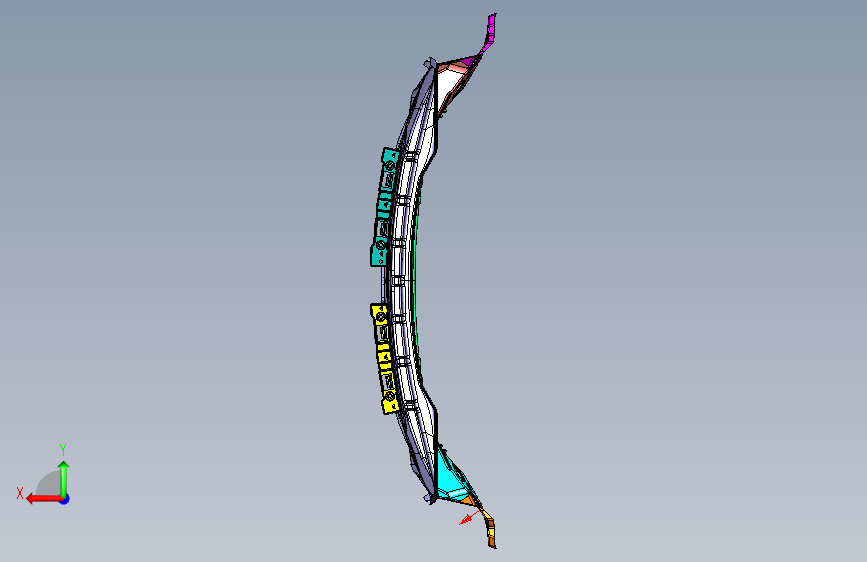Click the green "Y" axis label
This screenshot has height=562, width=867.
point(63,449)
